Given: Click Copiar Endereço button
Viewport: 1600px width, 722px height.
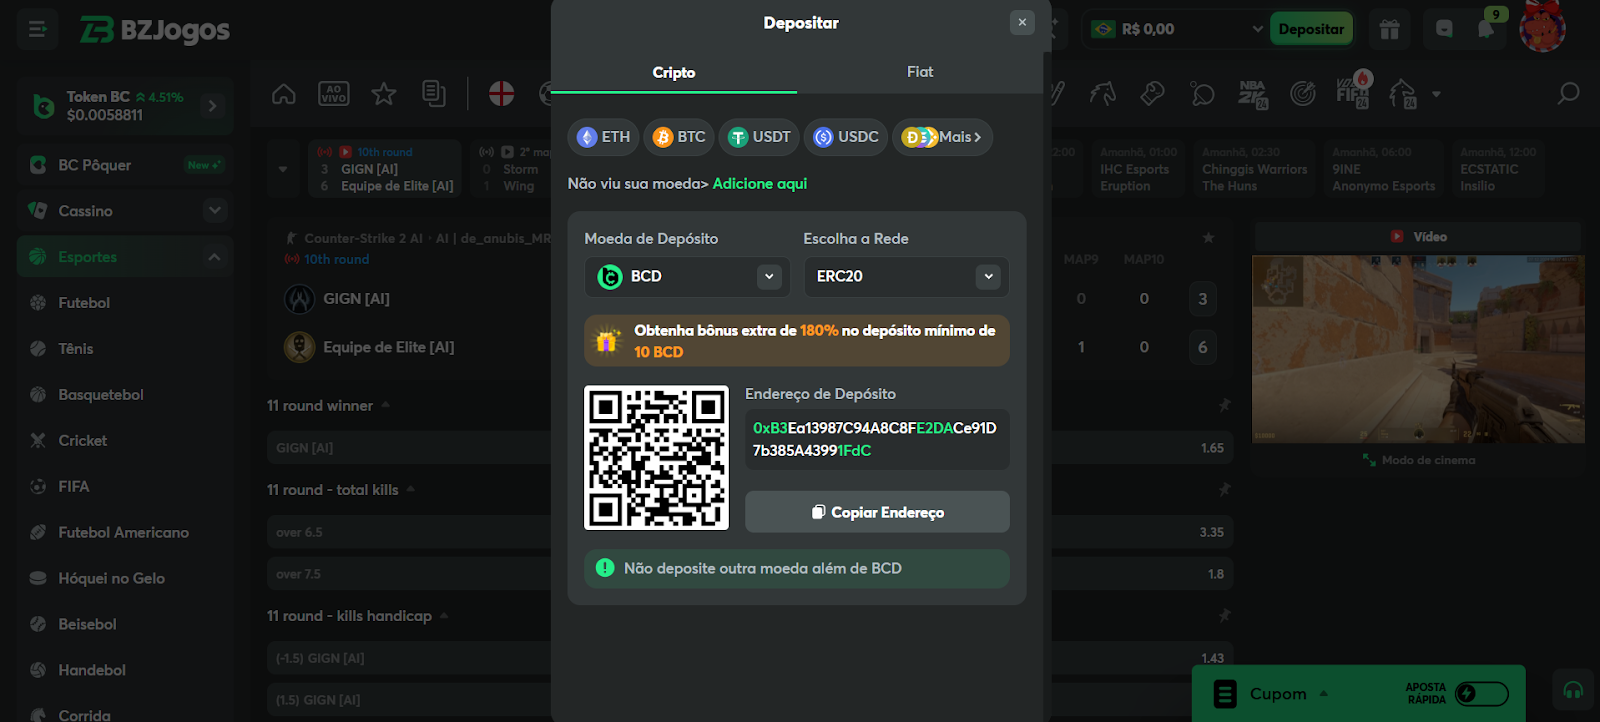Looking at the screenshot, I should 877,512.
